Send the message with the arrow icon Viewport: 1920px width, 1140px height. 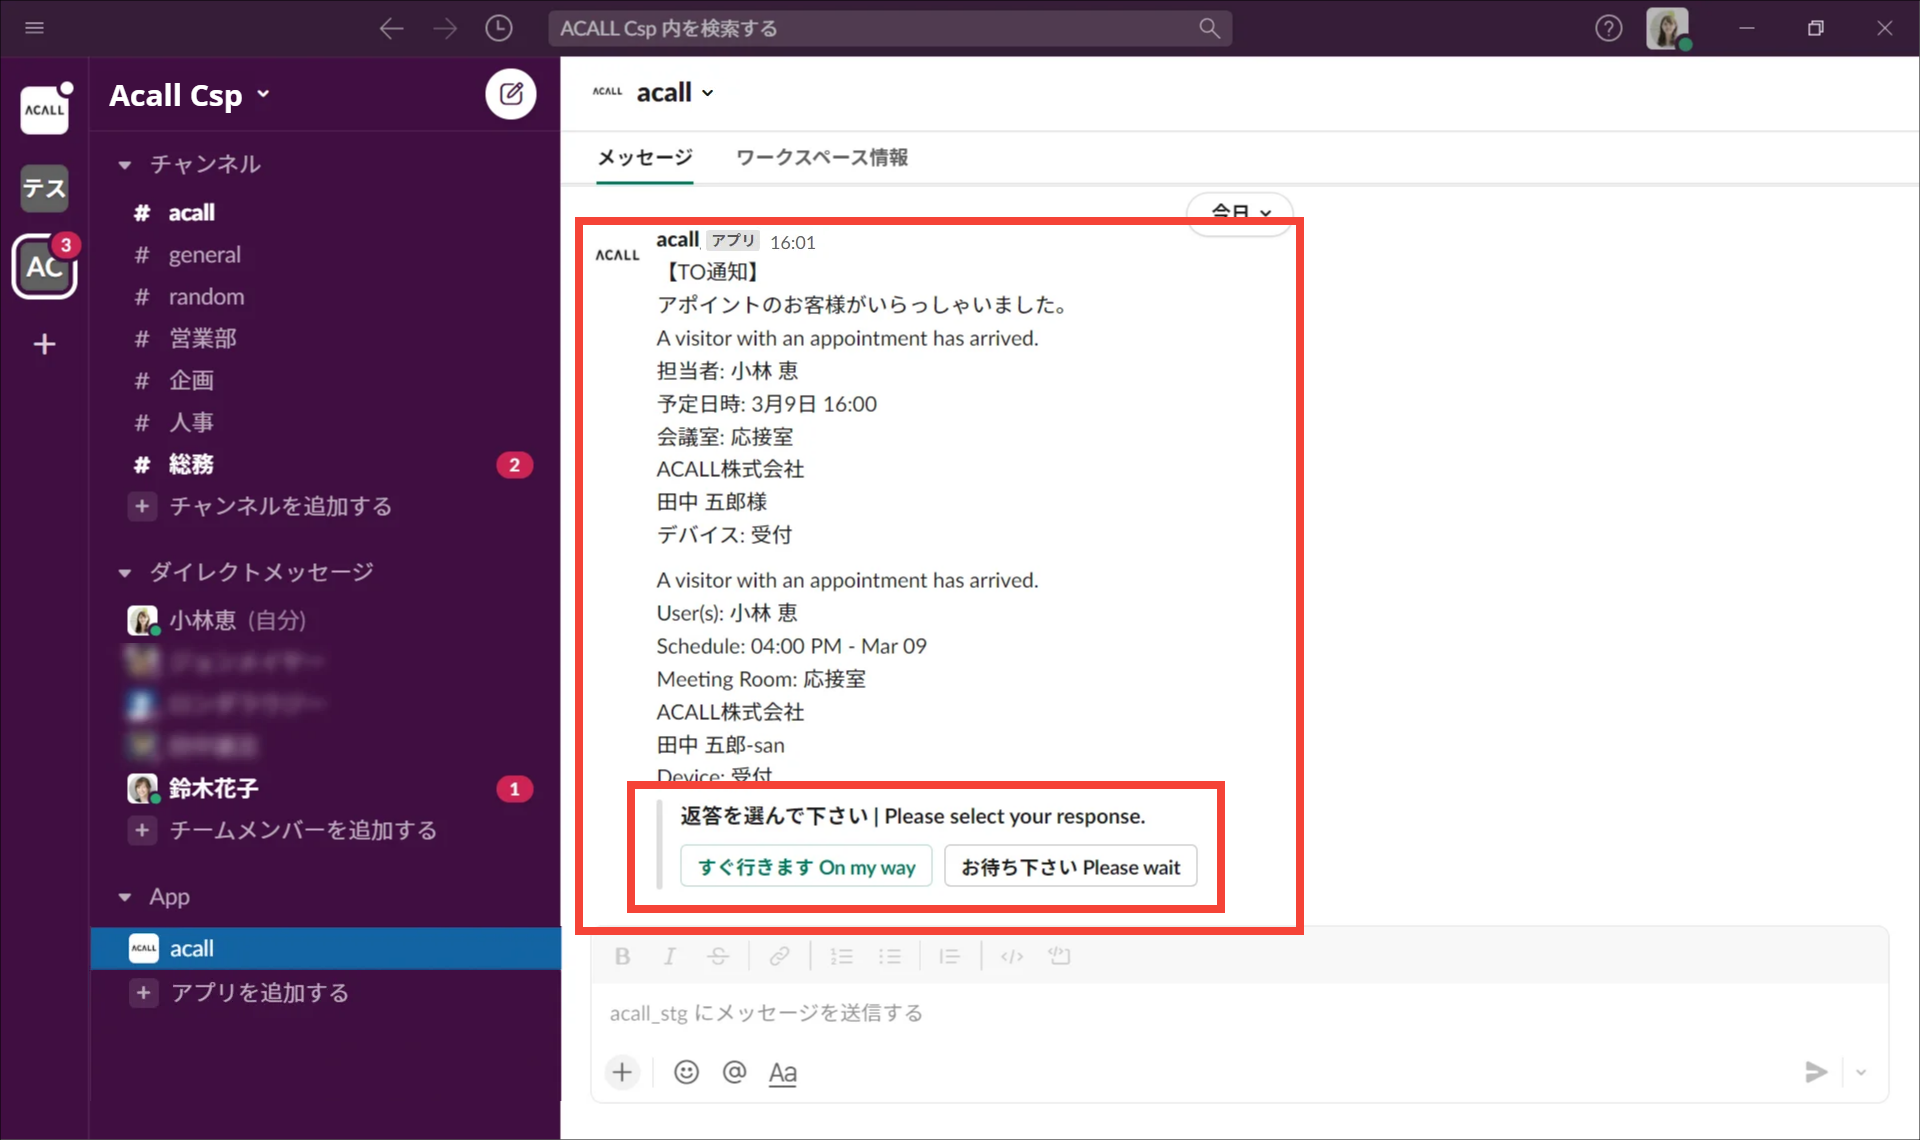pos(1816,1072)
